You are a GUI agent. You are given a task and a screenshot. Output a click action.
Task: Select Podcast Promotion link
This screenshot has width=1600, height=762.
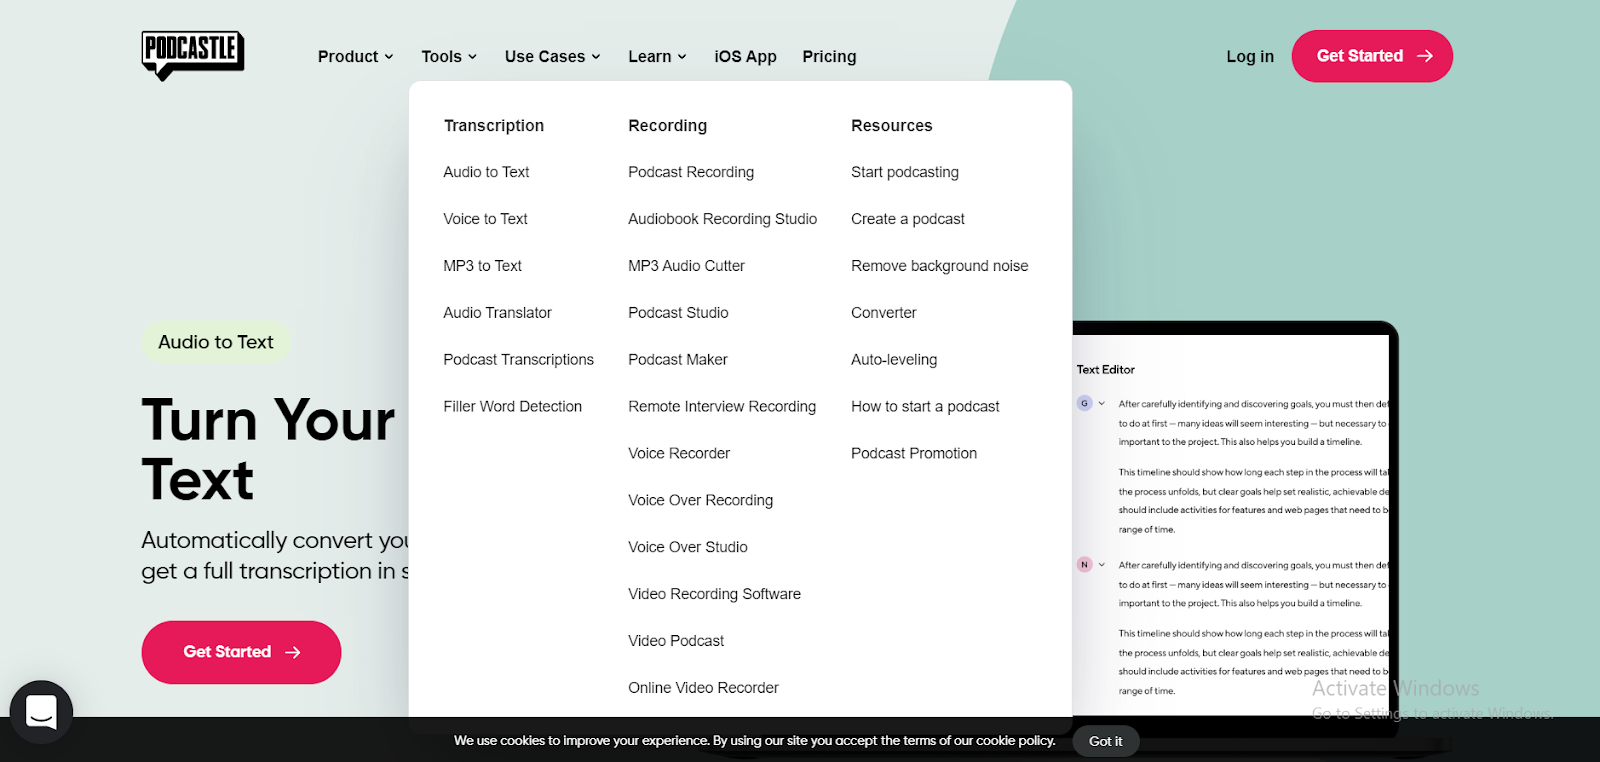(x=914, y=454)
